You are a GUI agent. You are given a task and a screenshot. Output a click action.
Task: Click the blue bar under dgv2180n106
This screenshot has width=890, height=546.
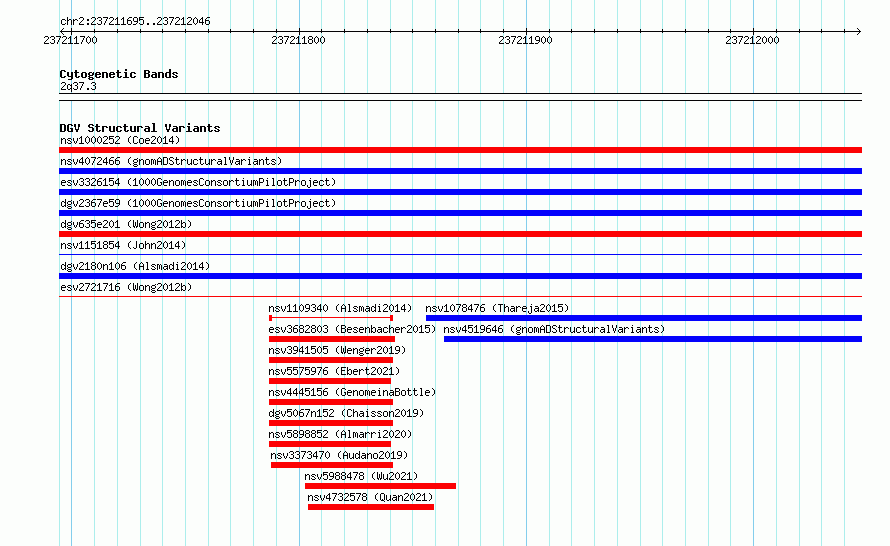point(460,276)
